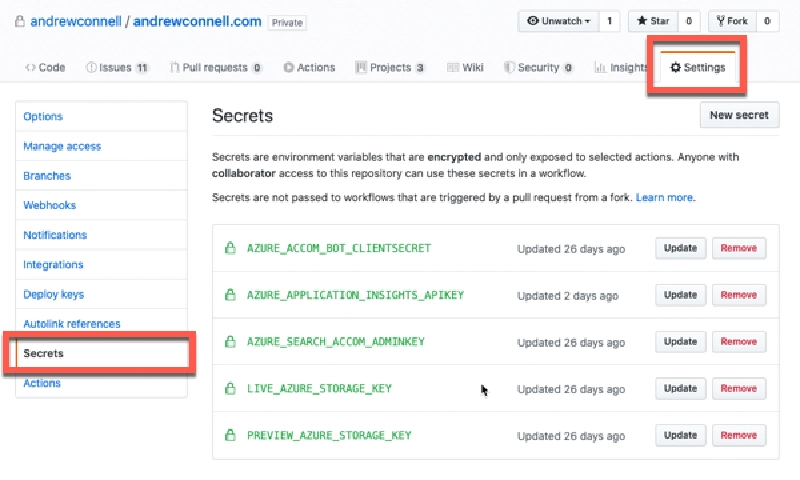Click the Private label badge
The image size is (800, 480).
point(287,22)
